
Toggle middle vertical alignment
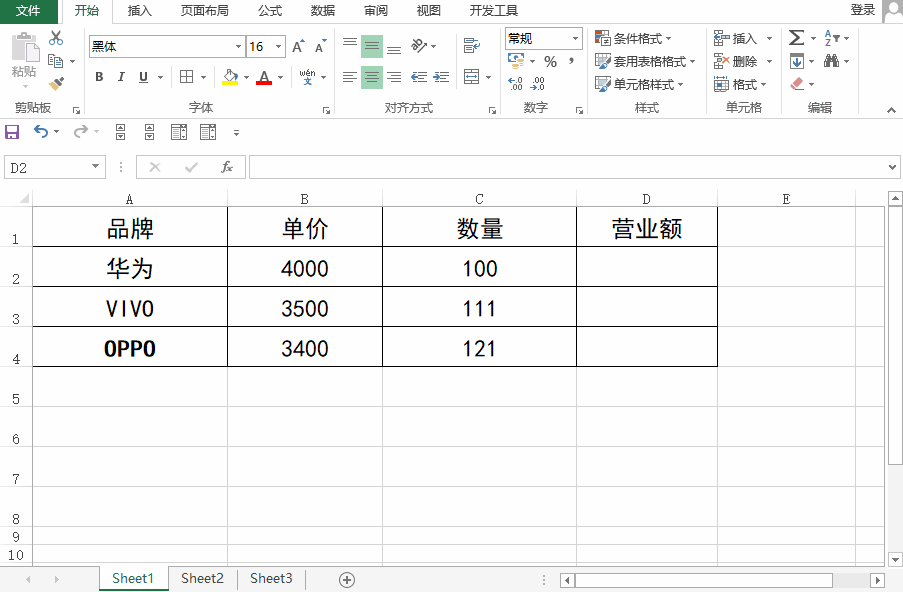pos(372,46)
